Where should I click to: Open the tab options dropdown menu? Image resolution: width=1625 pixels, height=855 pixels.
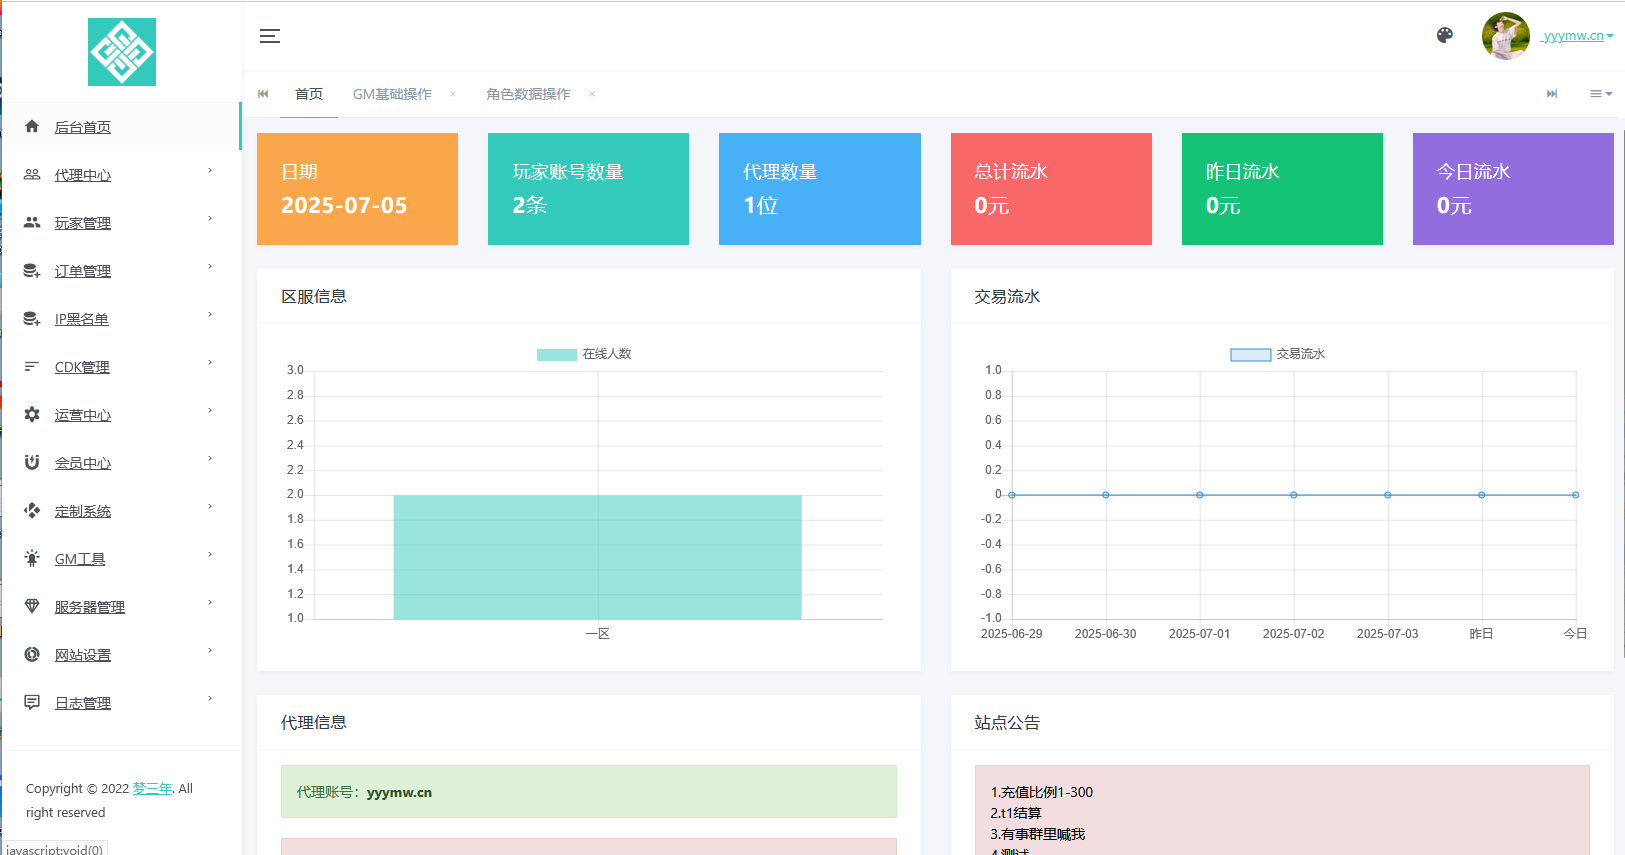click(1600, 94)
